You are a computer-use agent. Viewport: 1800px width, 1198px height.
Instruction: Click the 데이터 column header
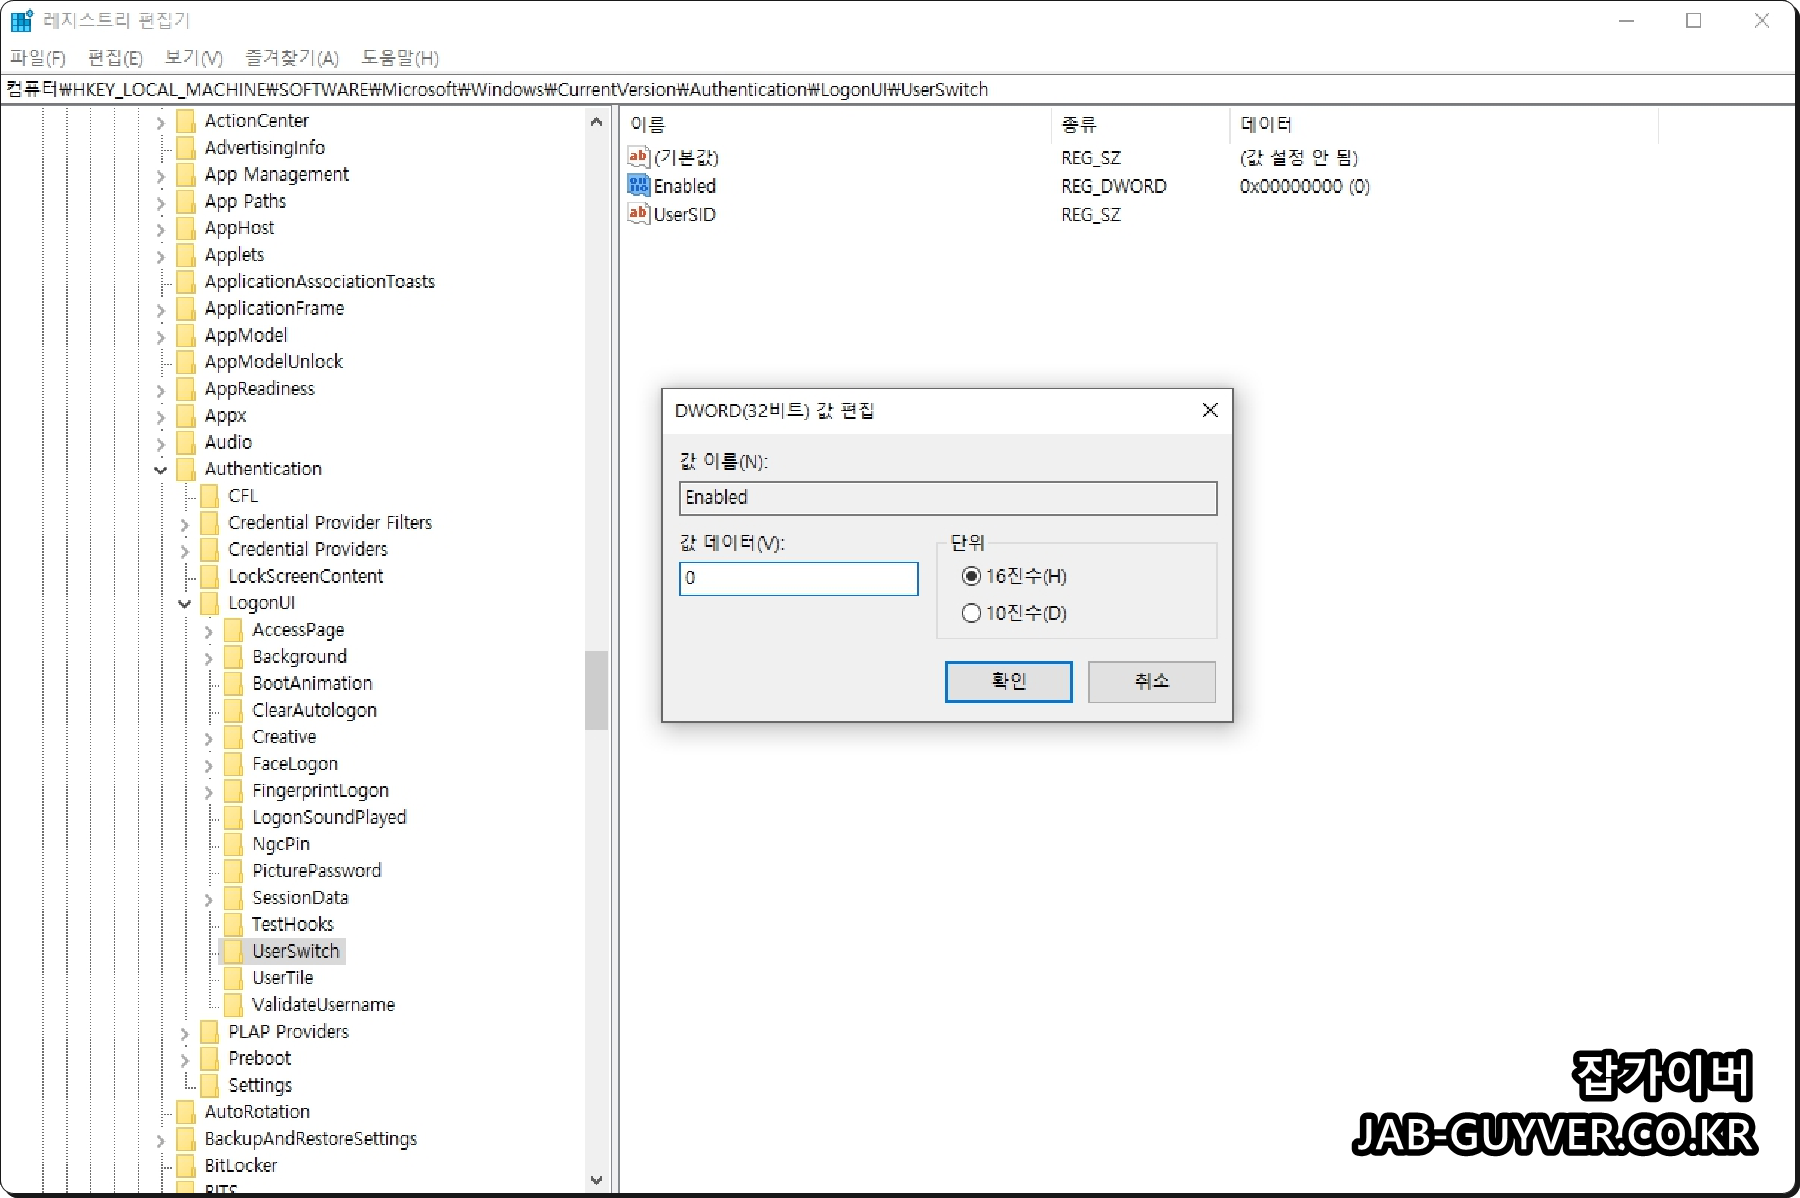pyautogui.click(x=1444, y=125)
